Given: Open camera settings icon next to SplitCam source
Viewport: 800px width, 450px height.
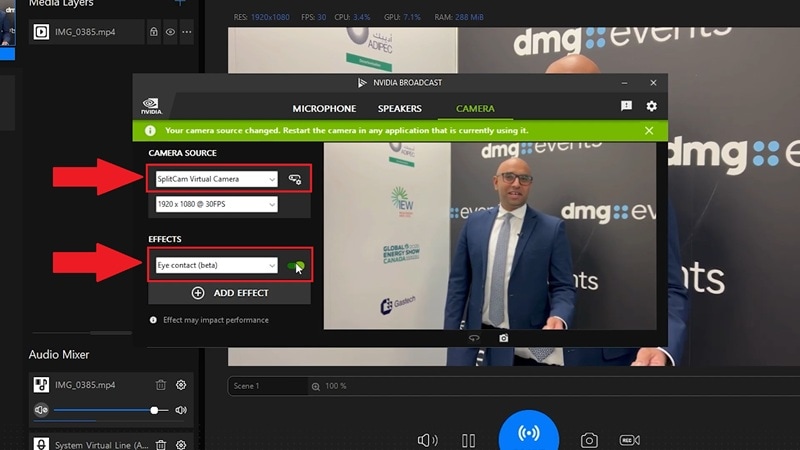Looking at the screenshot, I should pos(295,179).
